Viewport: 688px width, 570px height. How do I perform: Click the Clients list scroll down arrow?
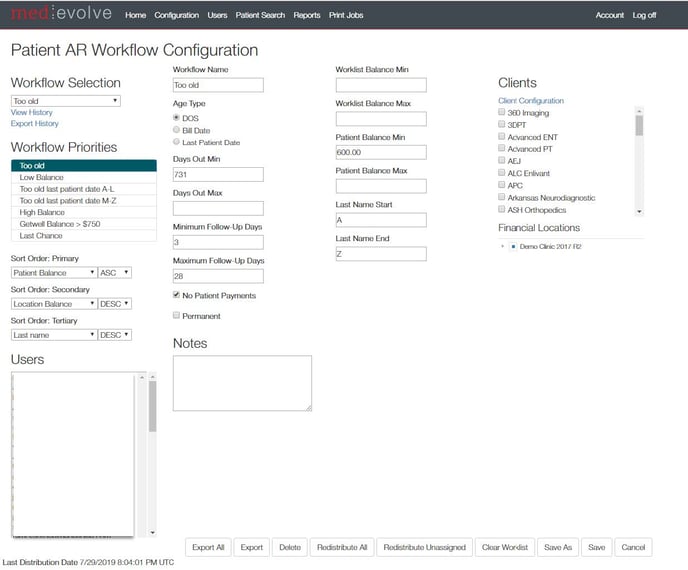639,211
